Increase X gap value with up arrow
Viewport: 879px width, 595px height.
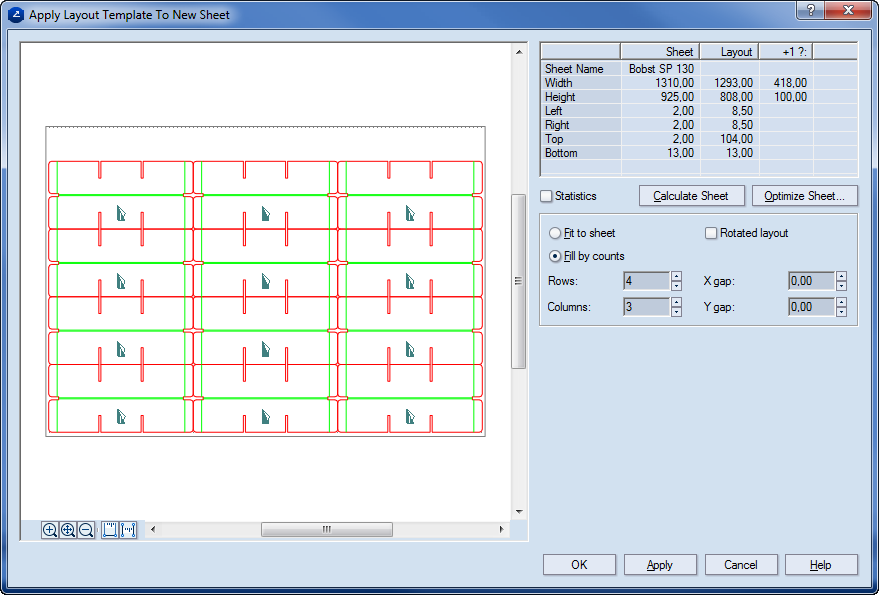(x=841, y=276)
